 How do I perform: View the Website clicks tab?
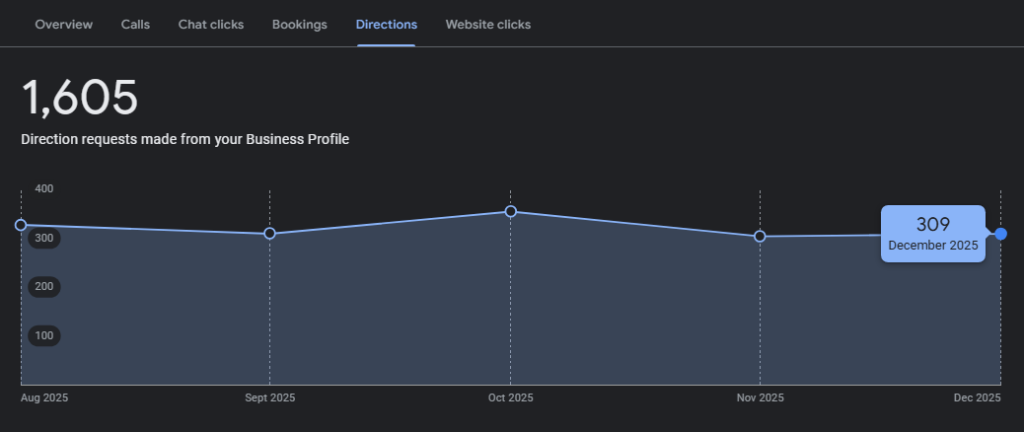coord(488,24)
